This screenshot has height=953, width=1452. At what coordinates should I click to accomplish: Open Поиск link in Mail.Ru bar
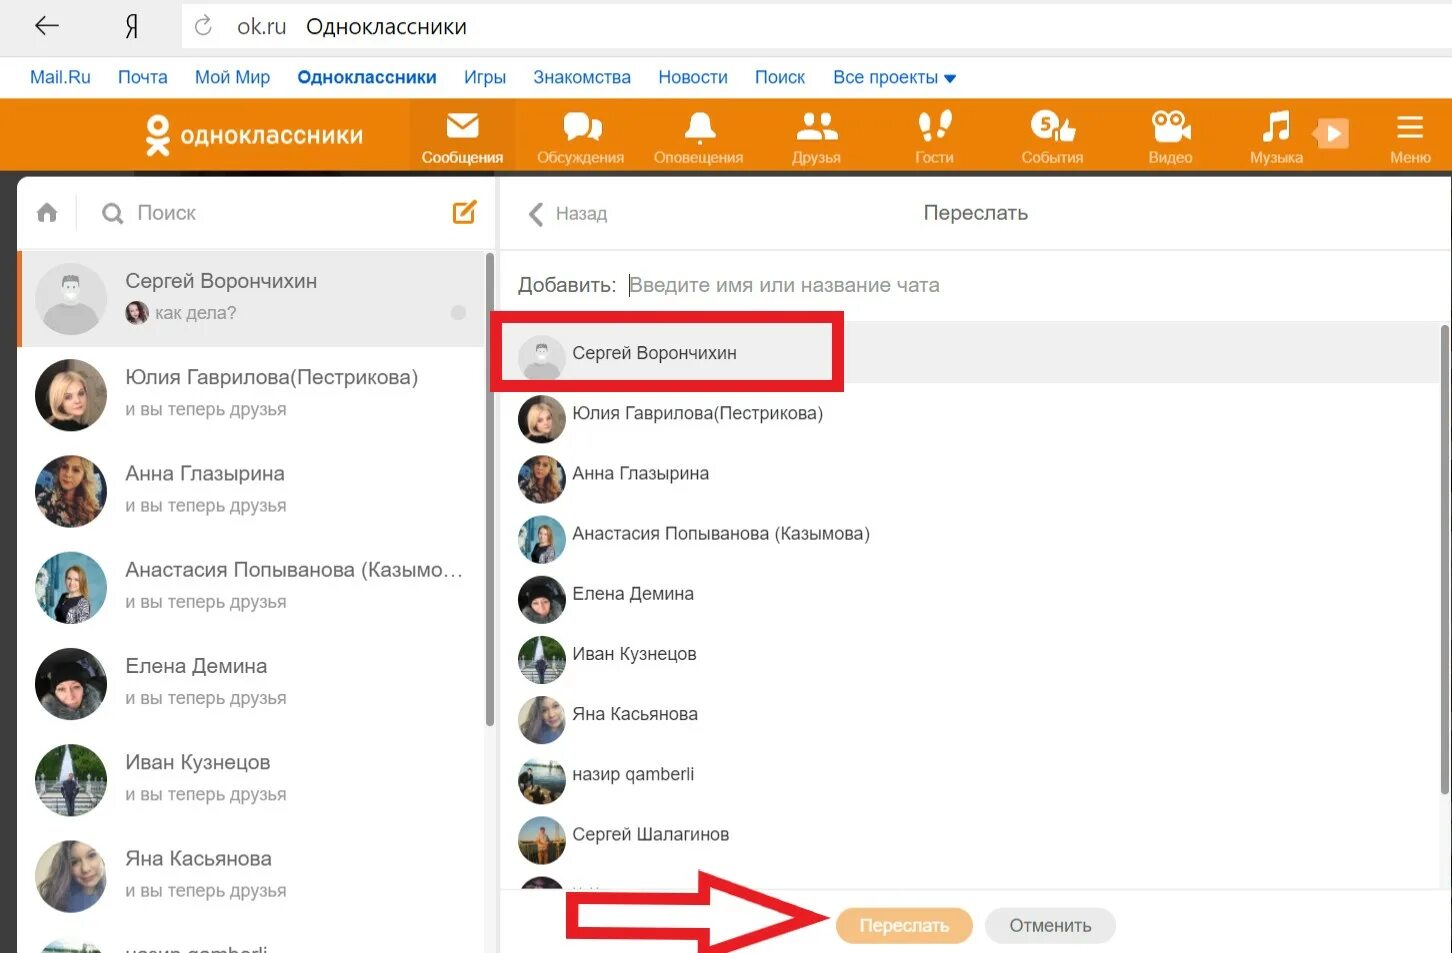pos(780,77)
